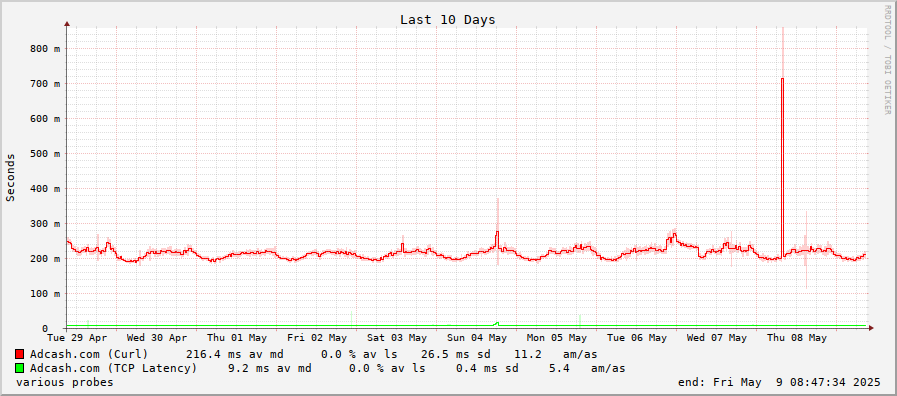This screenshot has height=396, width=897.
Task: Click the 'Wed 07 May' x-axis date label
Action: [x=717, y=338]
